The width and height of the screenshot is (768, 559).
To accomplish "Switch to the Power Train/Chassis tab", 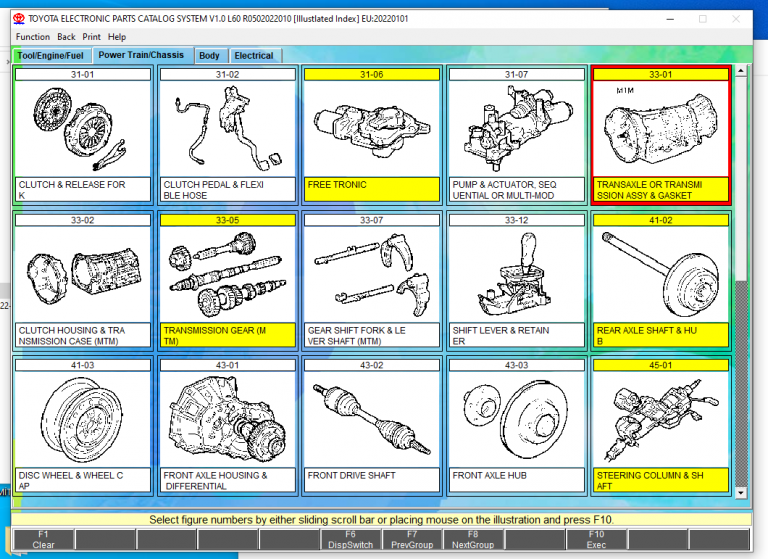I will [141, 55].
